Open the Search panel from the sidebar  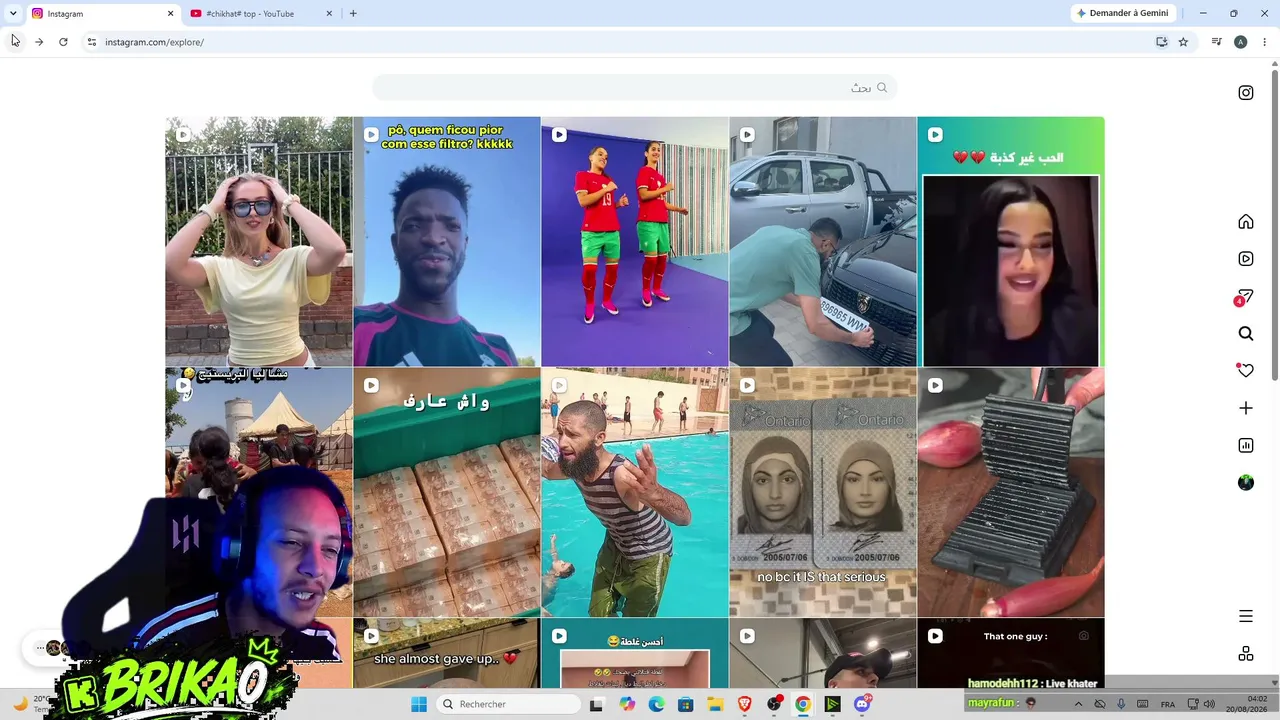pos(1245,334)
